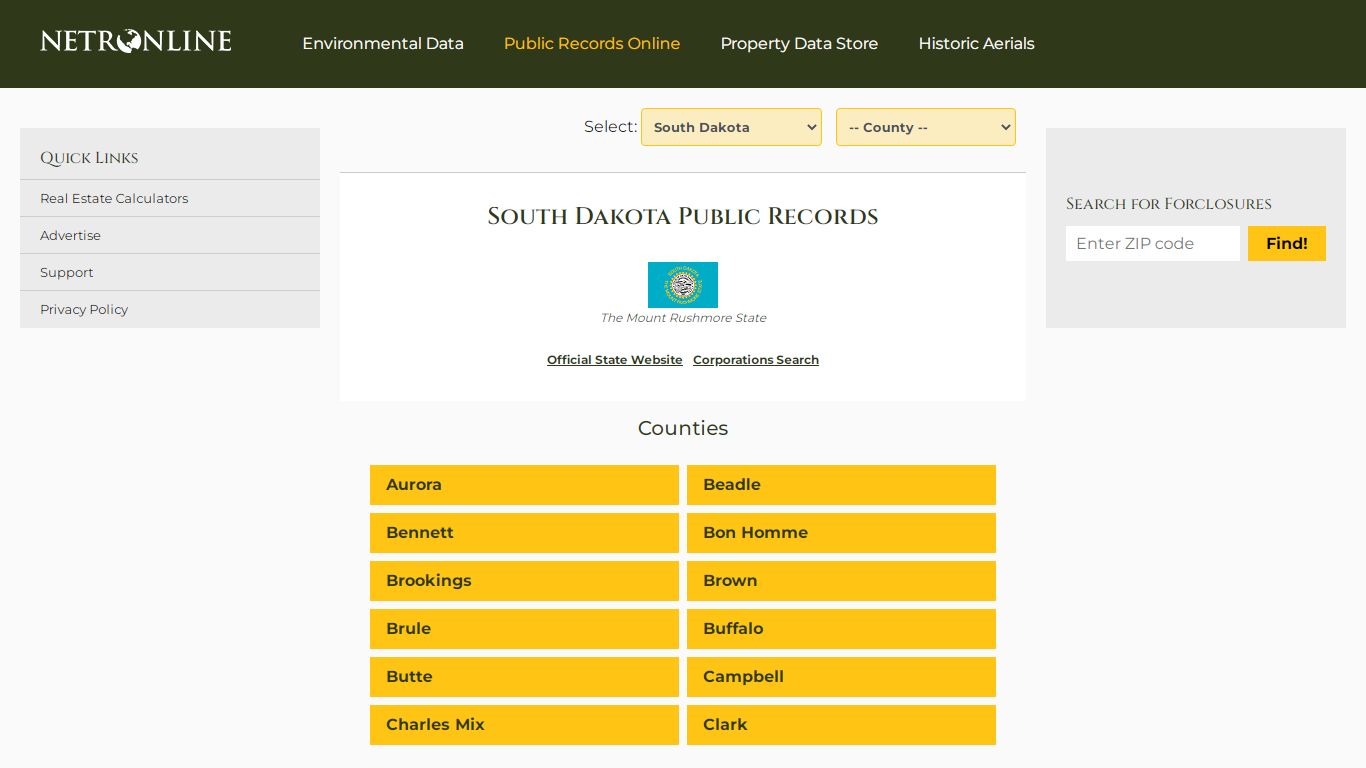
Task: Open Environmental Data menu item
Action: [x=383, y=43]
